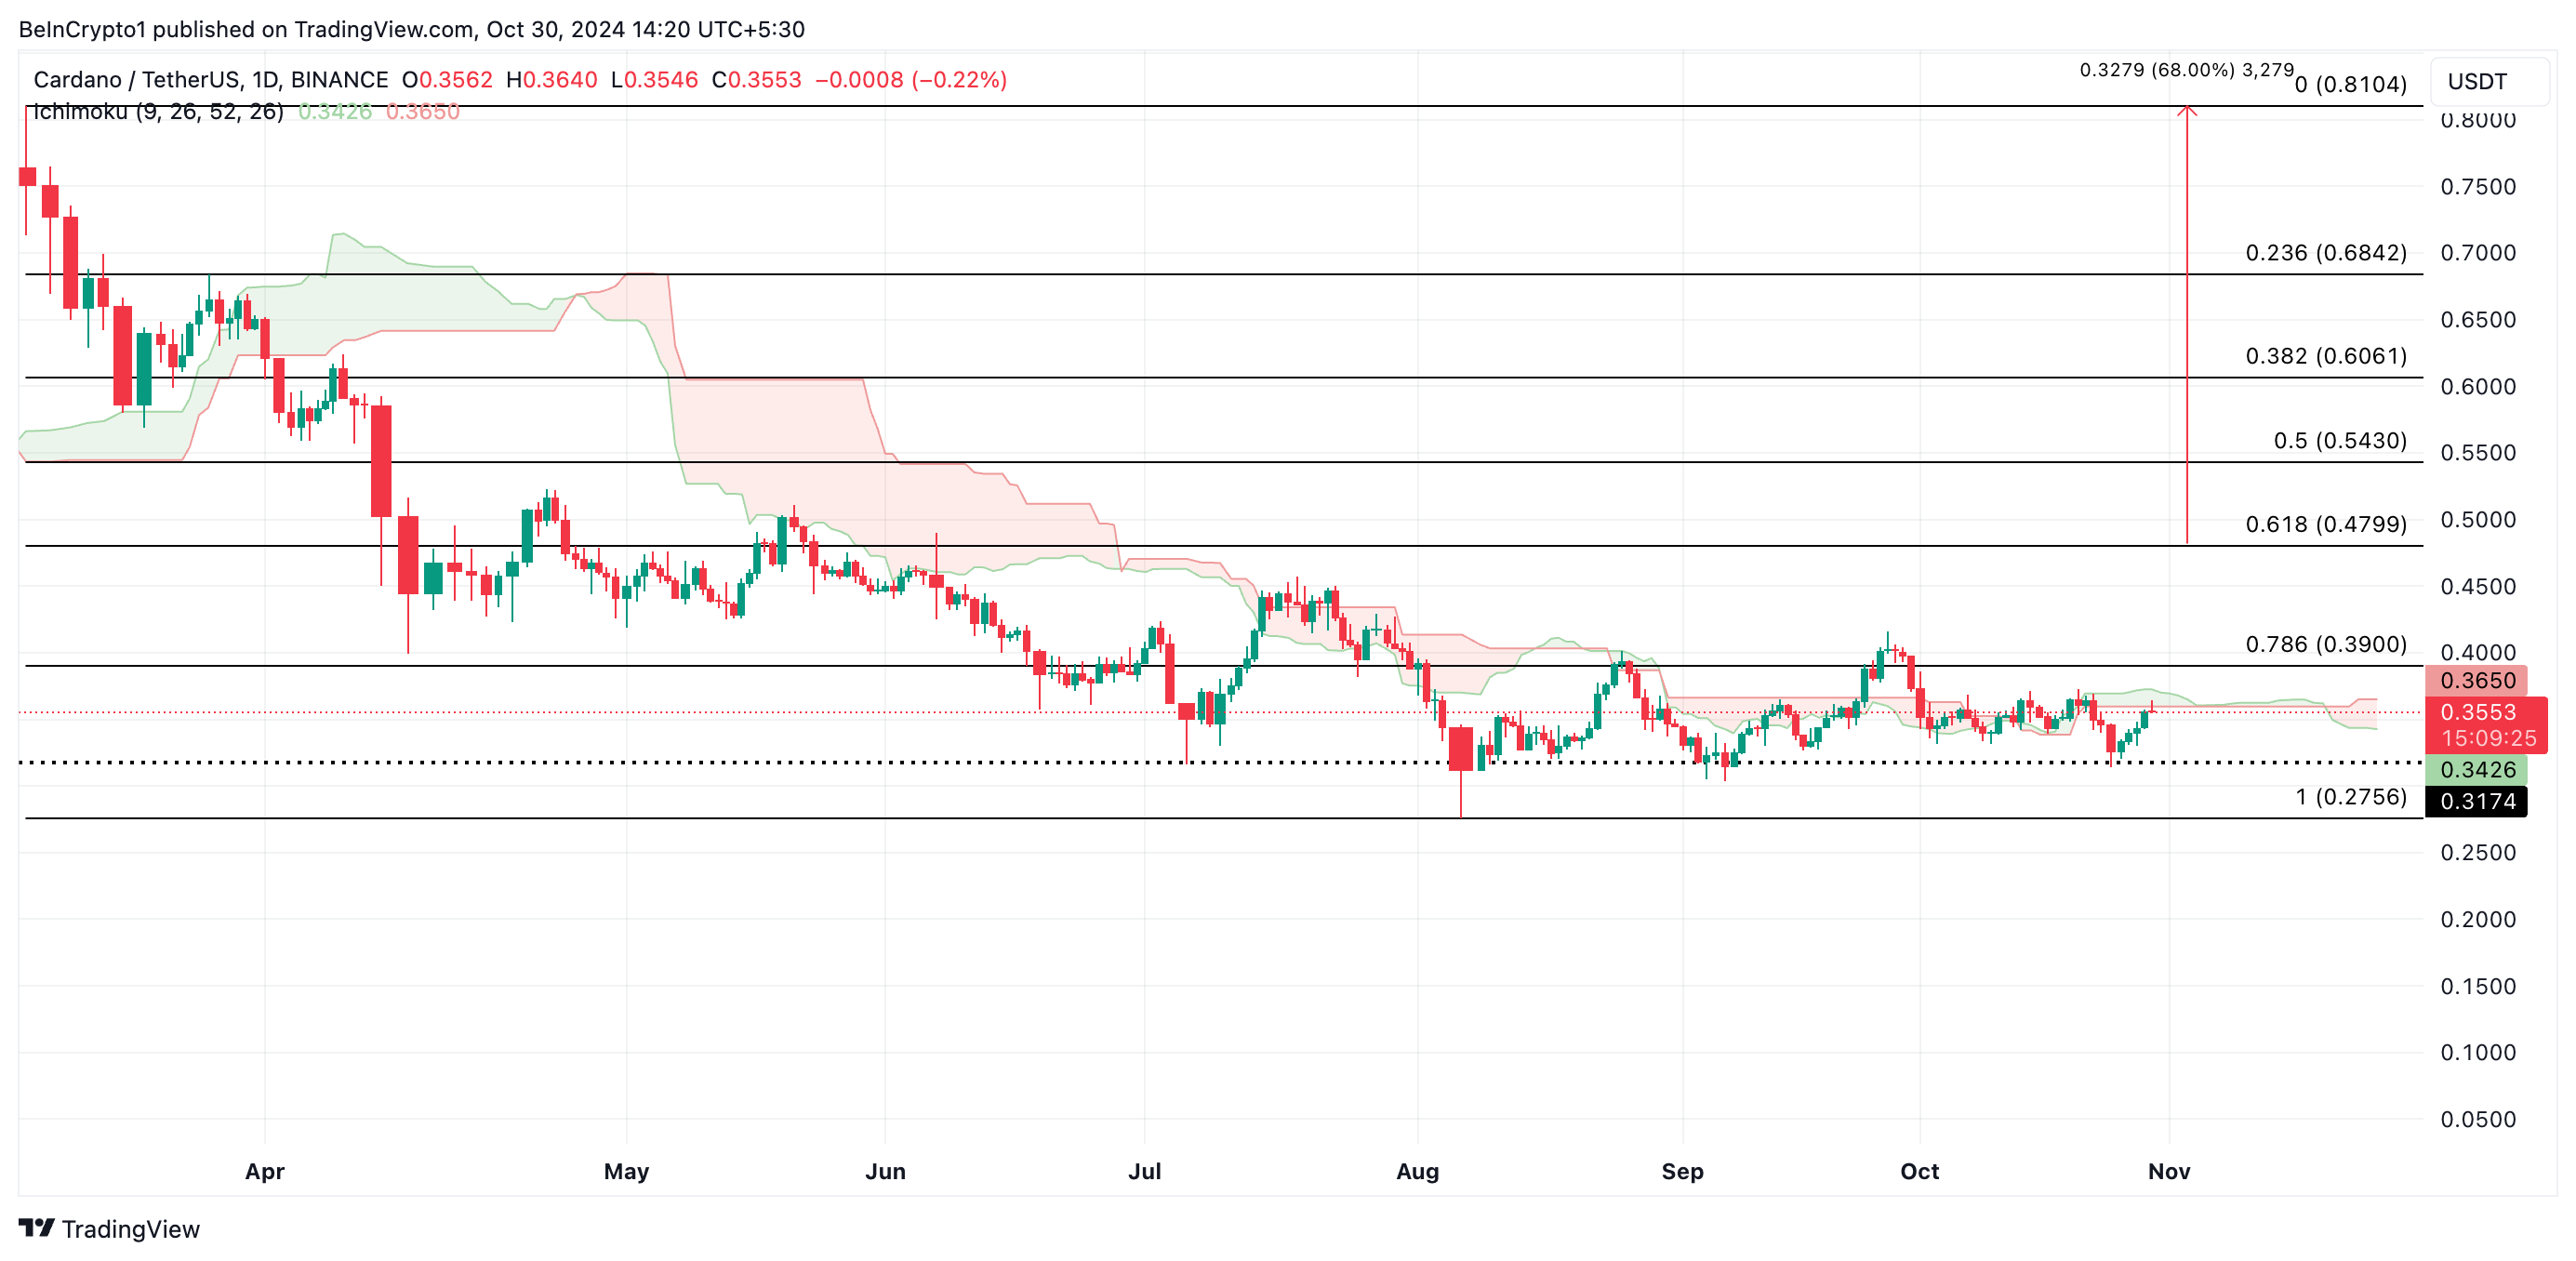
Task: Select the Ichimoku (9, 26, 52, 26) indicator label
Action: coord(158,112)
